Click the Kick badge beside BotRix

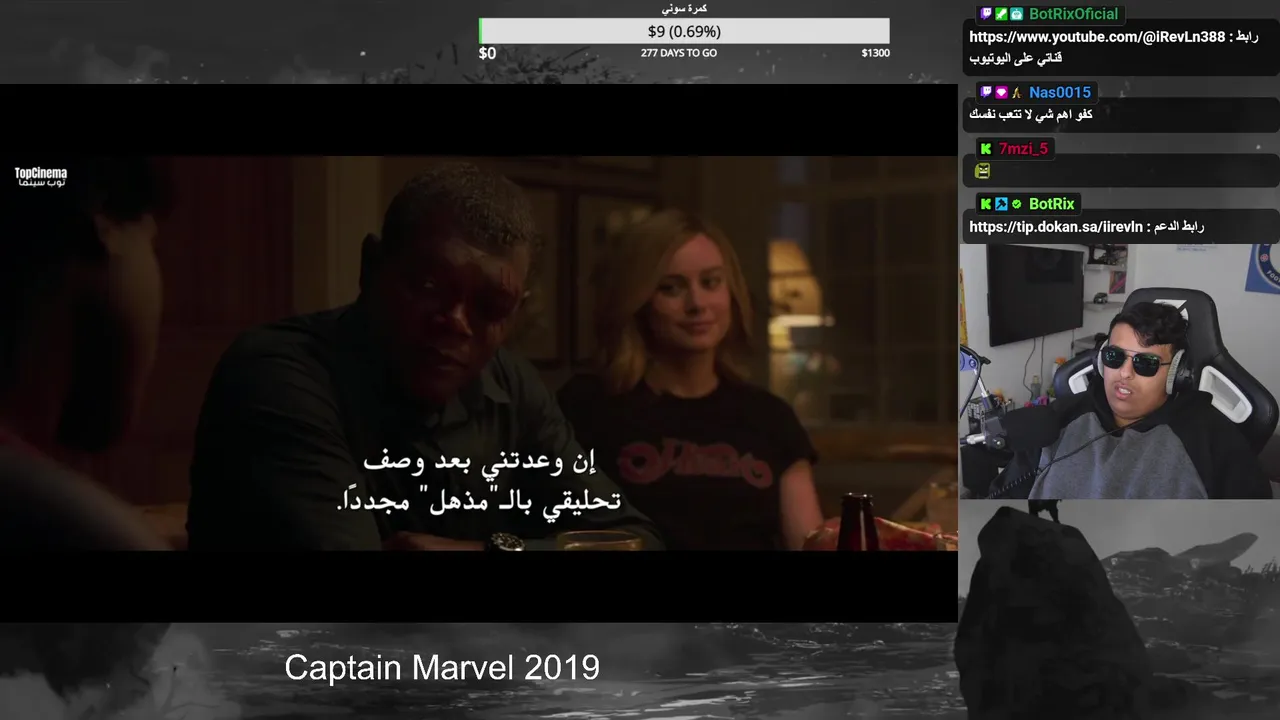(x=986, y=204)
